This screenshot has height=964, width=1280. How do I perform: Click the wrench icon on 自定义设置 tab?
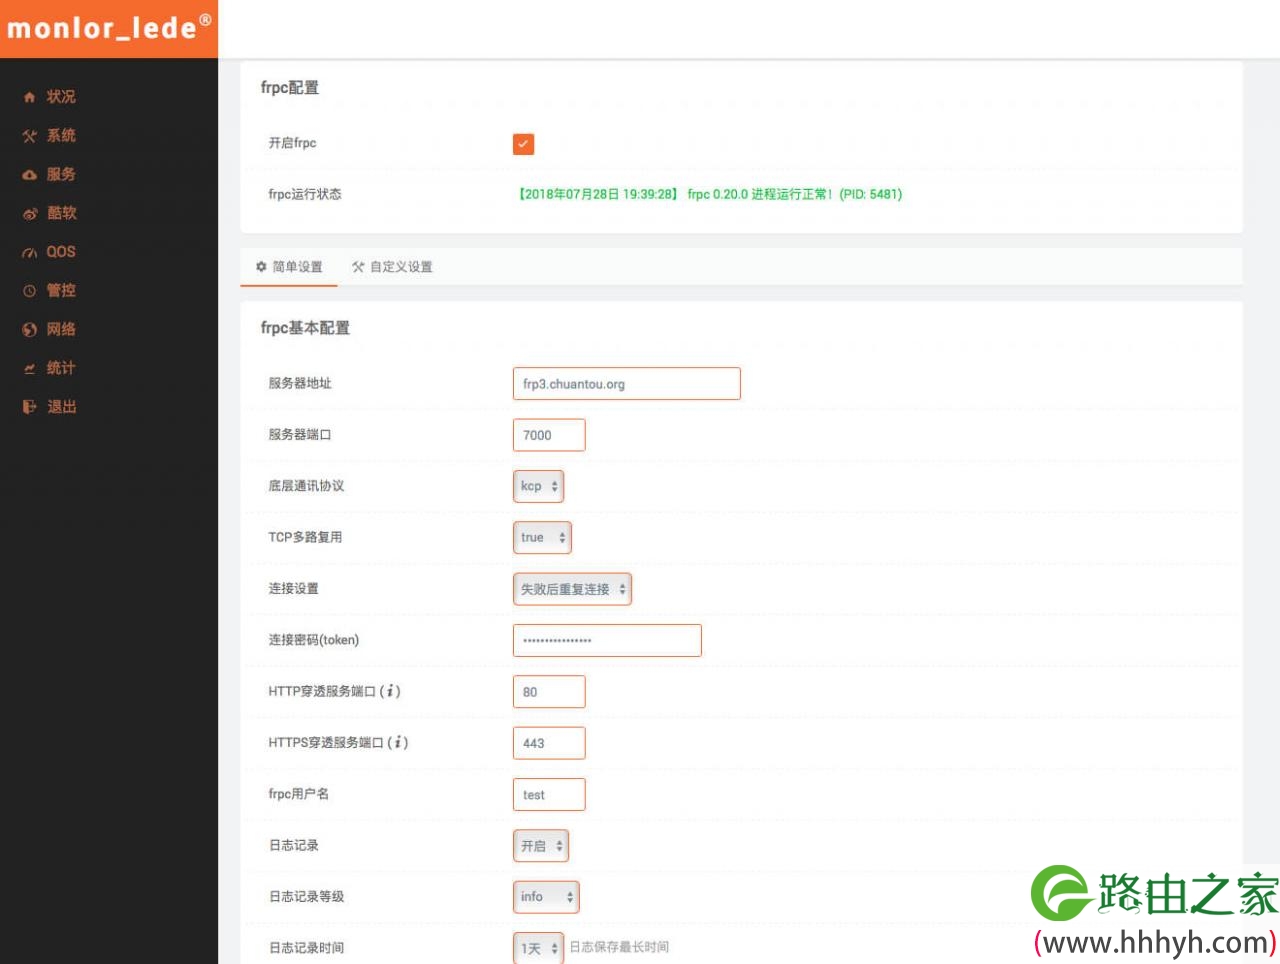[358, 267]
